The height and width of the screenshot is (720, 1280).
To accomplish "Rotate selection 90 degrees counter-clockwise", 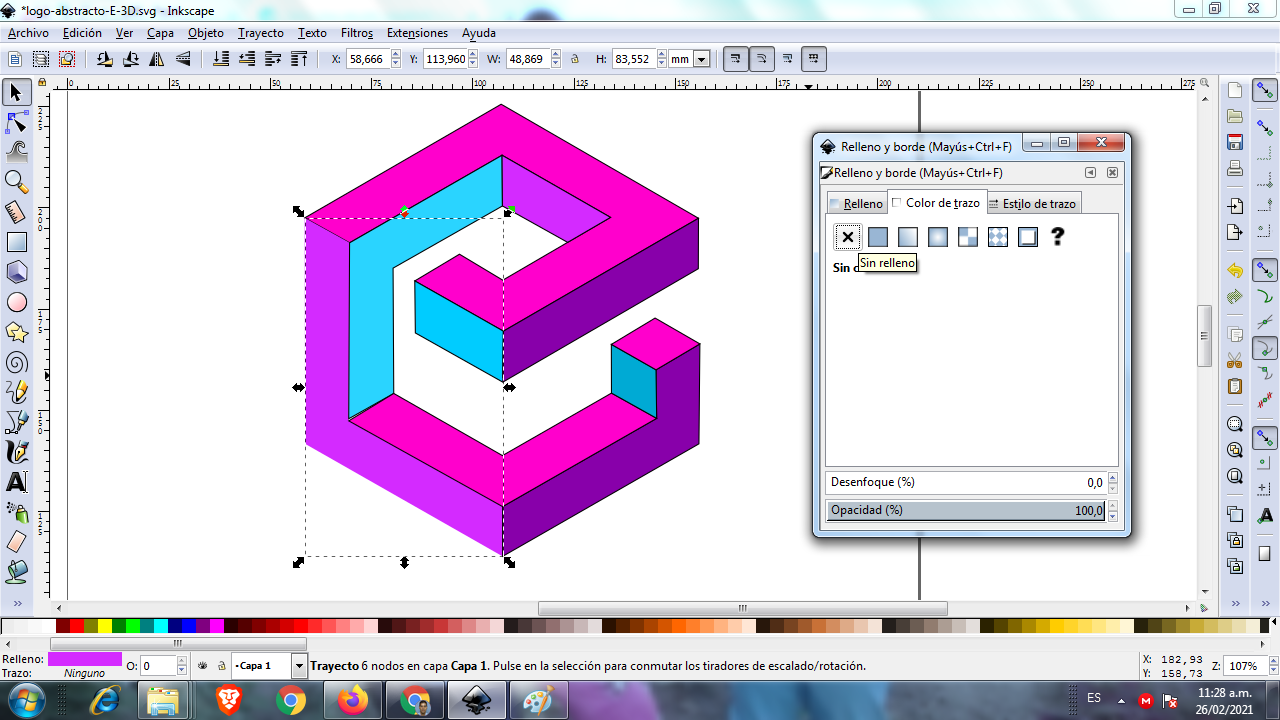I will (105, 59).
